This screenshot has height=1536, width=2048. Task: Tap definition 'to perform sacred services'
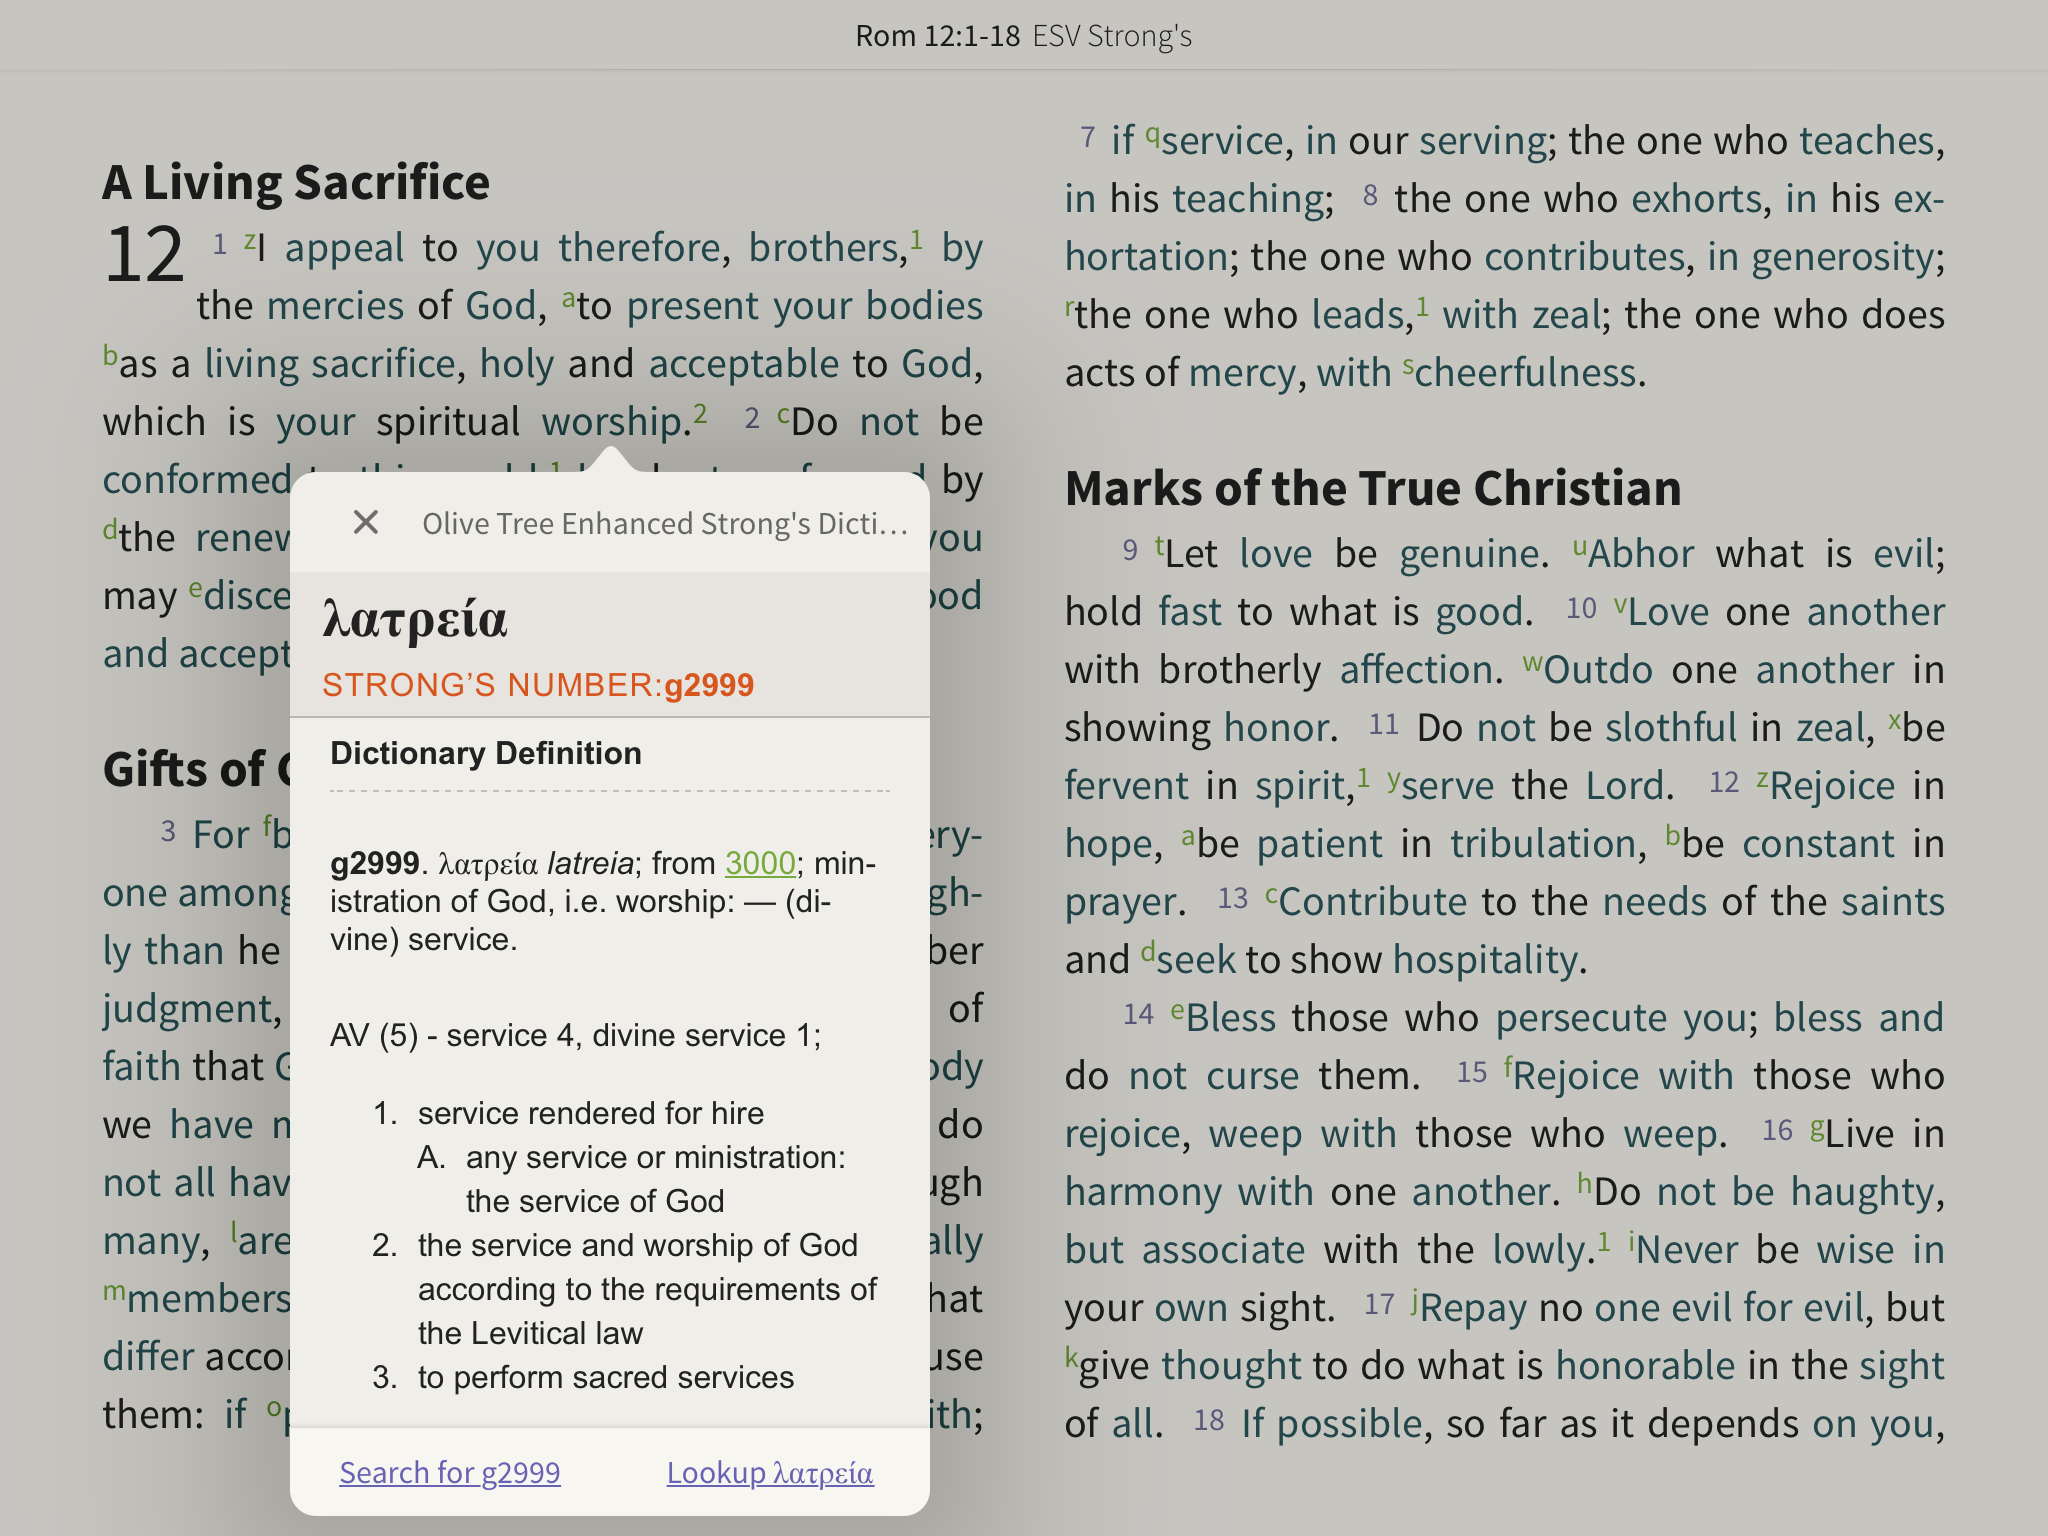[606, 1377]
